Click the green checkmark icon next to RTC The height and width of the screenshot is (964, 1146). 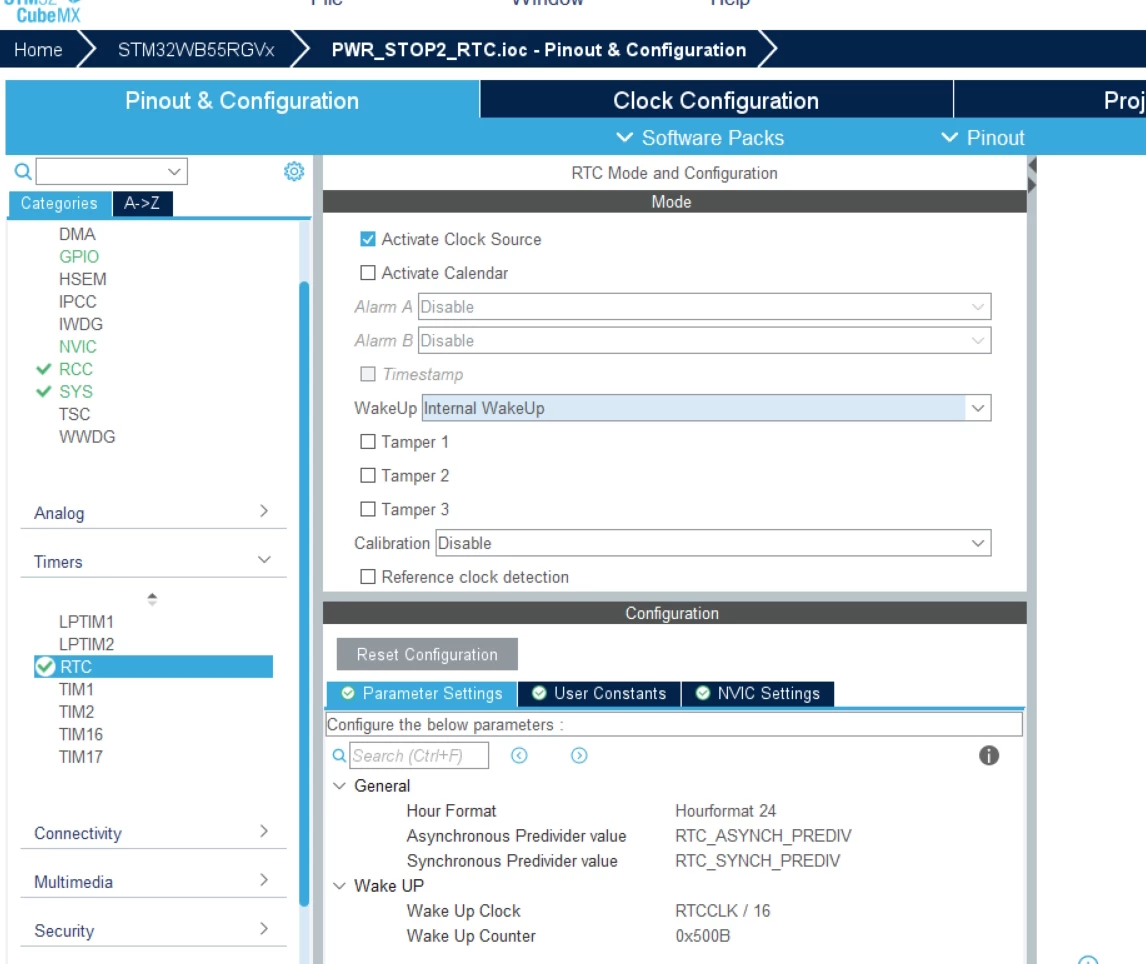(x=45, y=667)
